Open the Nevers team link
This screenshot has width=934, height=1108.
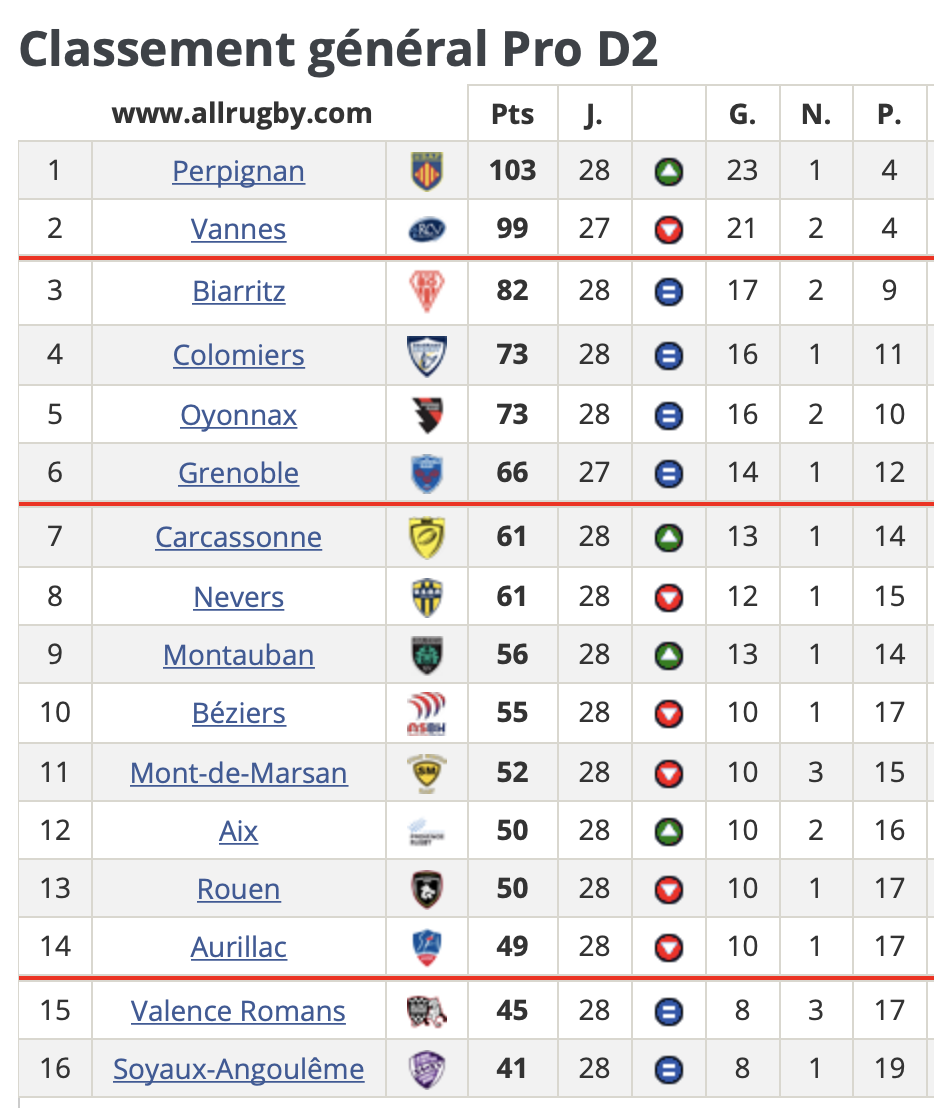point(239,597)
